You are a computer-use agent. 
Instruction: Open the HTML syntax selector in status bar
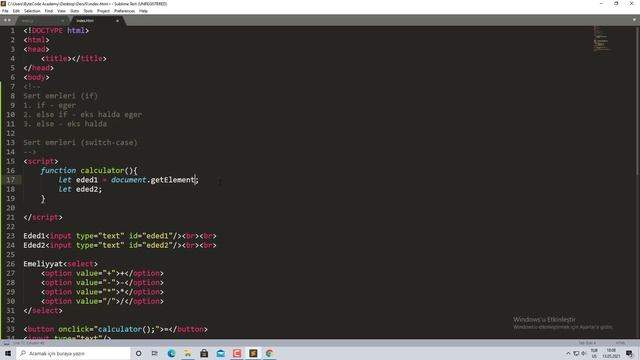coord(620,343)
